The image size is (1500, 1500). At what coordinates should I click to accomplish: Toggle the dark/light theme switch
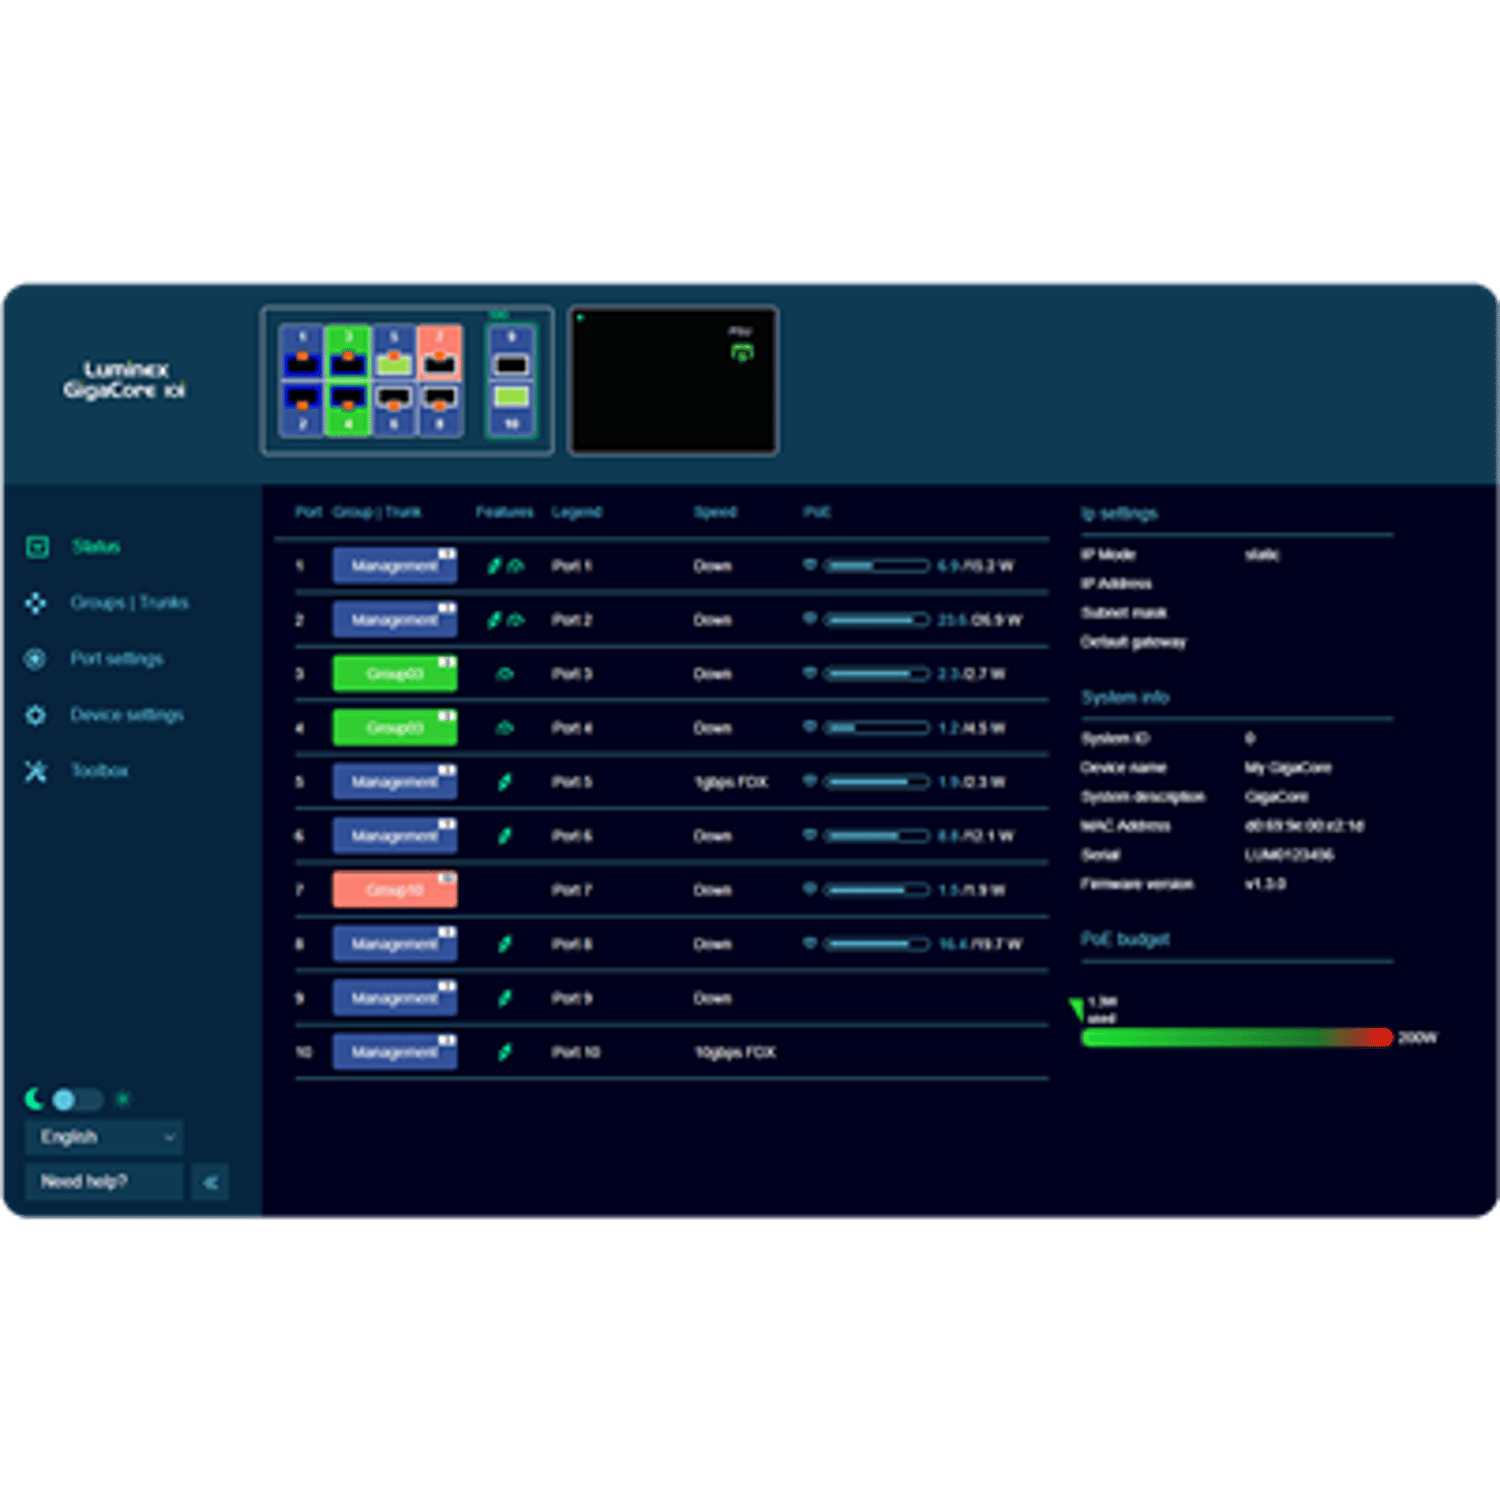pos(77,1099)
